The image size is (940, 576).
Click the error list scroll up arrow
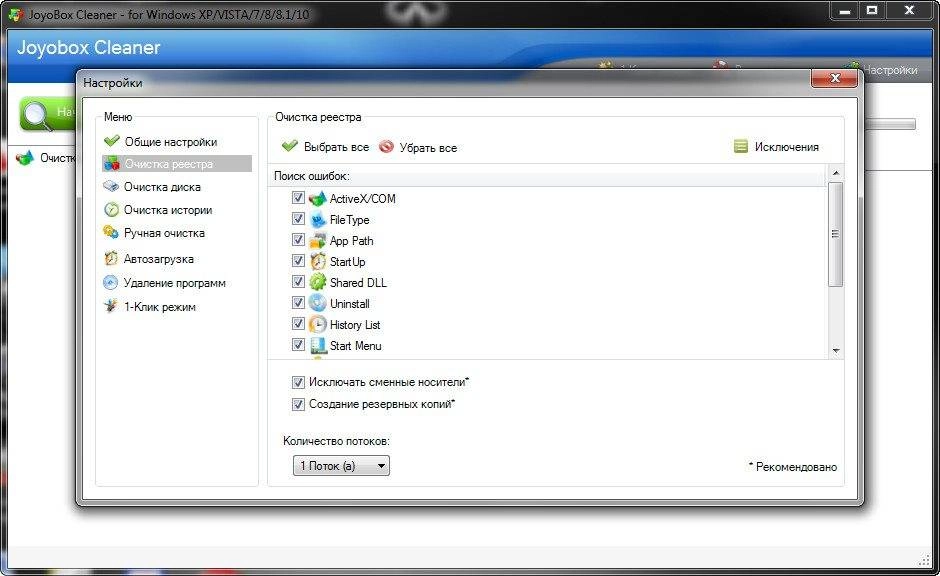click(x=836, y=173)
